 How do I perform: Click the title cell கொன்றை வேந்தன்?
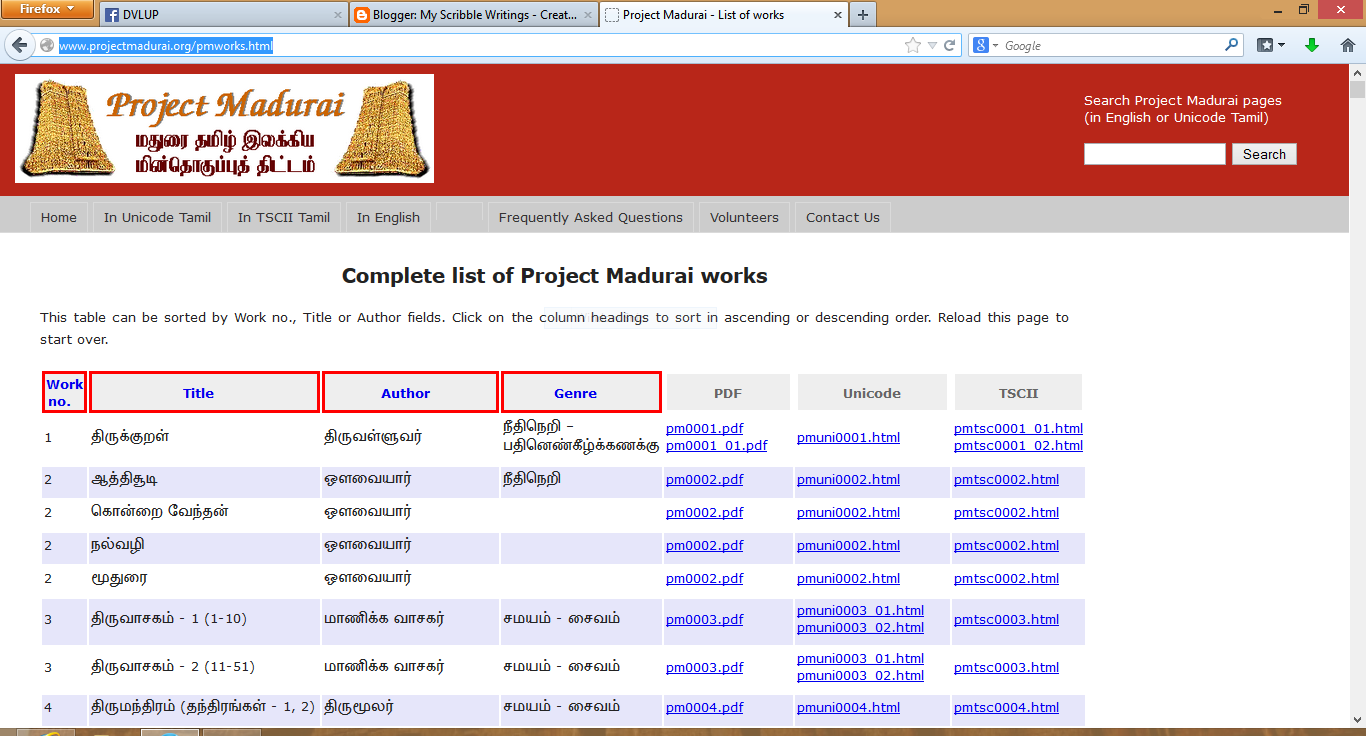point(160,512)
